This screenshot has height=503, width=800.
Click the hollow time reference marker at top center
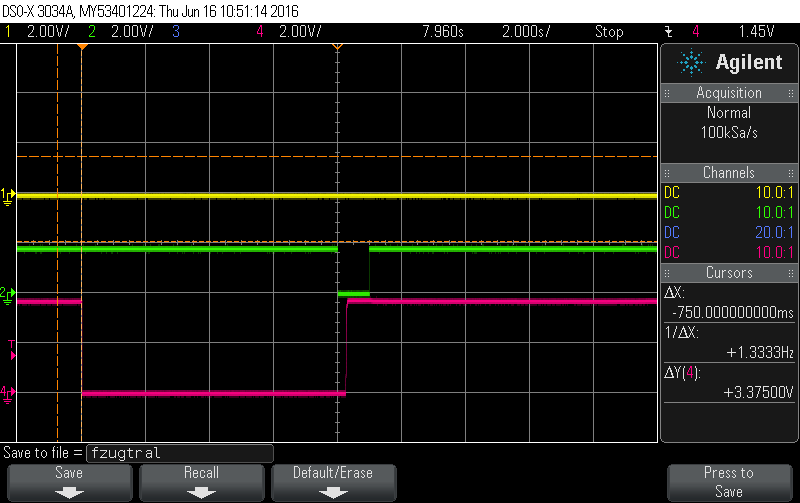point(337,47)
